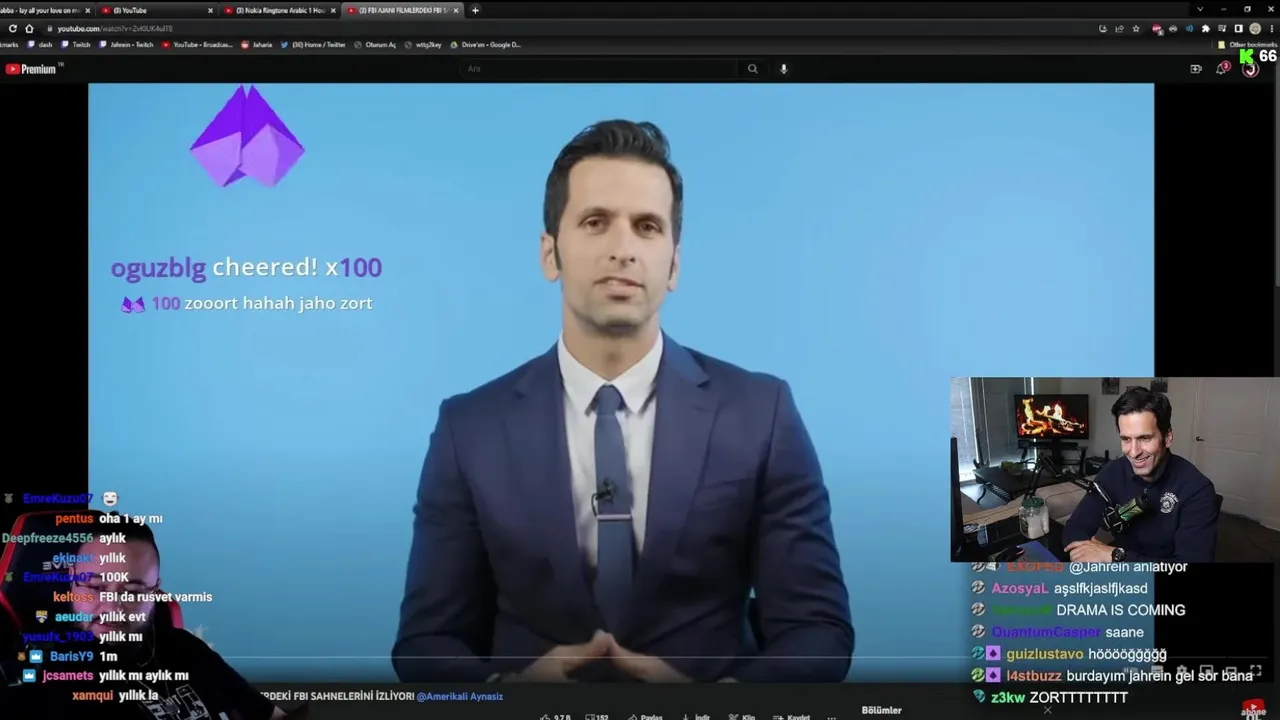The image size is (1280, 720).
Task: Open the Oturum Aç bookmark
Action: [x=375, y=45]
